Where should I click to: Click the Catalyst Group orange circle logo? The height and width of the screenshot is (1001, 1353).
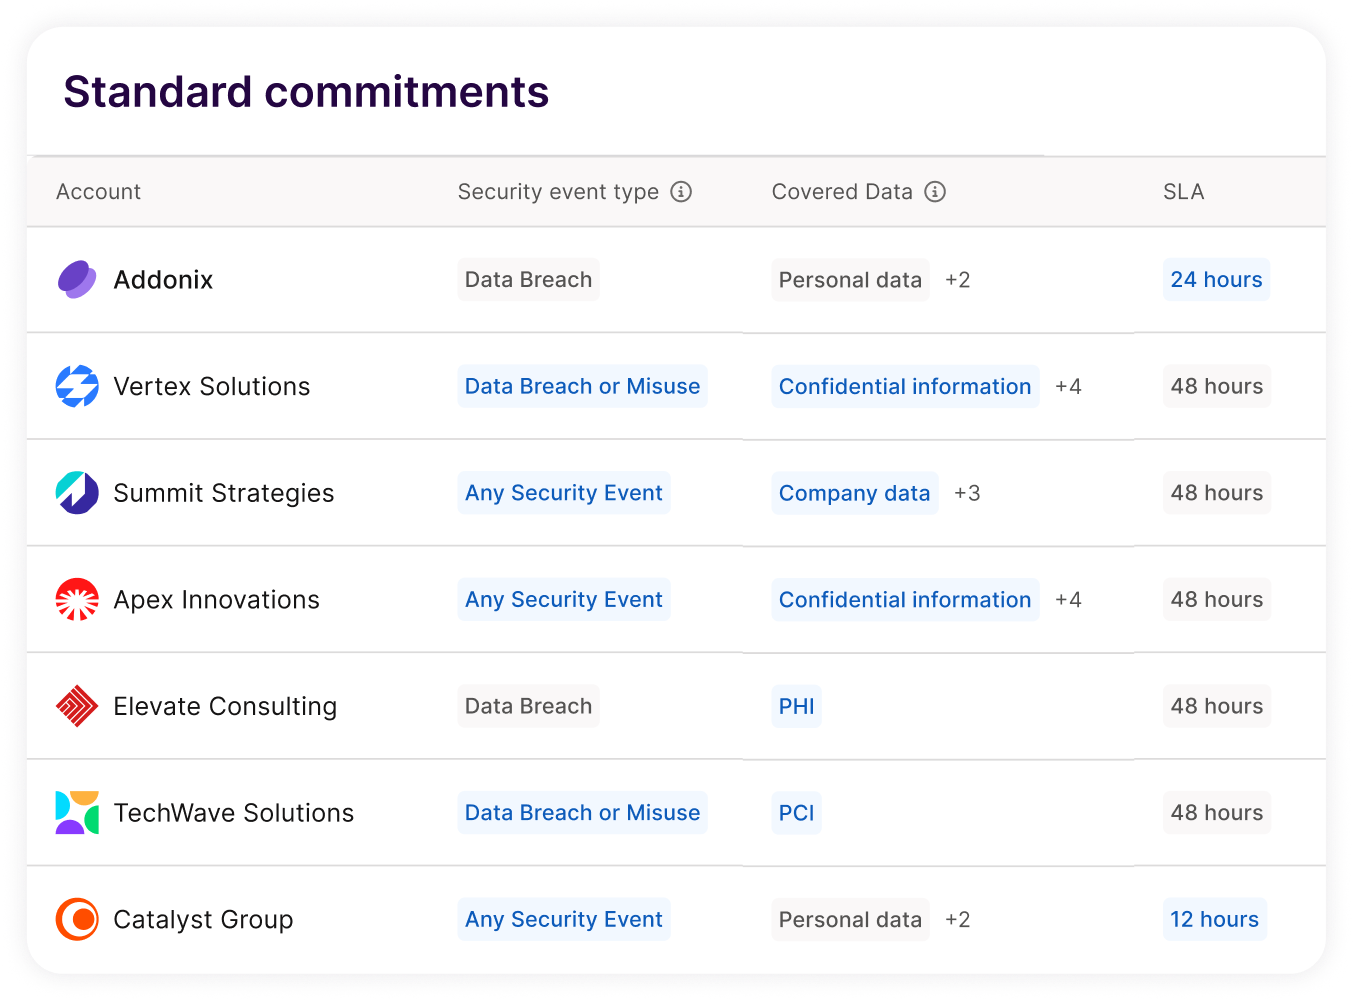tap(77, 919)
